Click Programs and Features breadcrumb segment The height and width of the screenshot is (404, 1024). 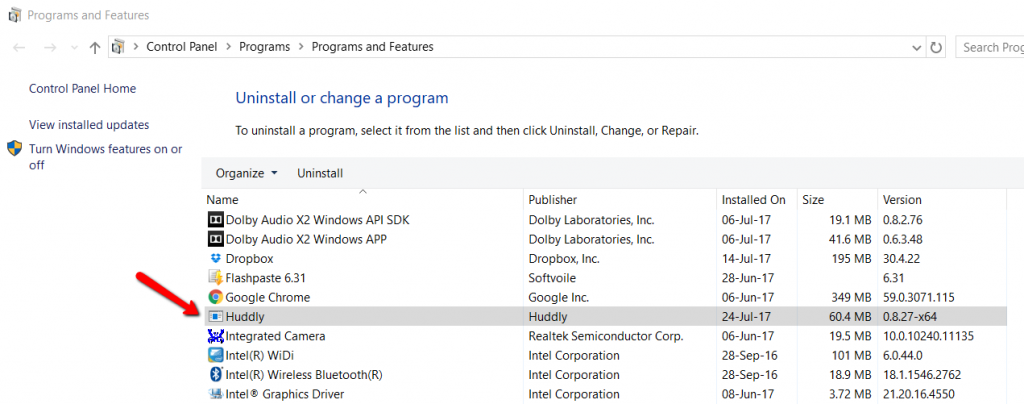click(372, 47)
